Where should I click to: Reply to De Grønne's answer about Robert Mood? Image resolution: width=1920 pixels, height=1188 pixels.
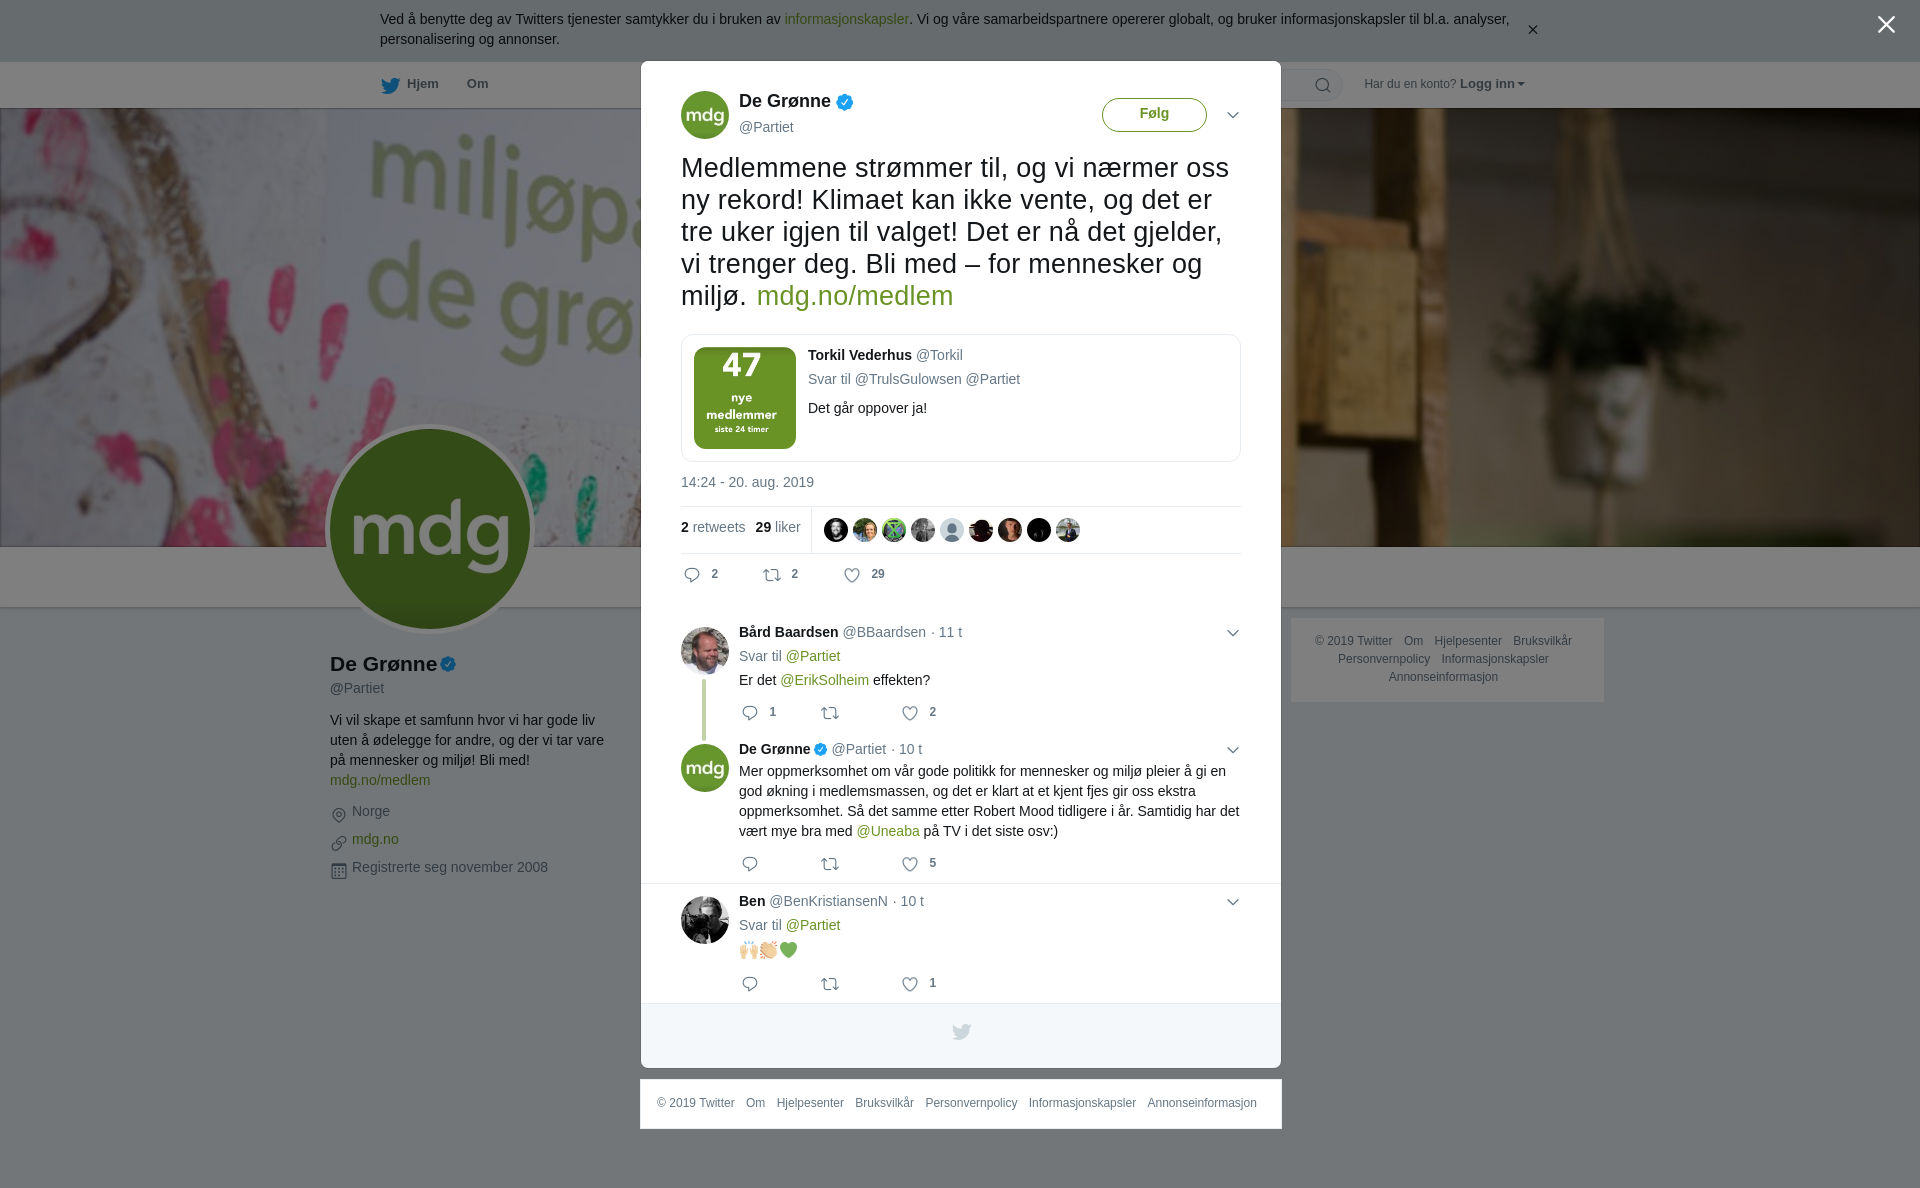tap(750, 864)
